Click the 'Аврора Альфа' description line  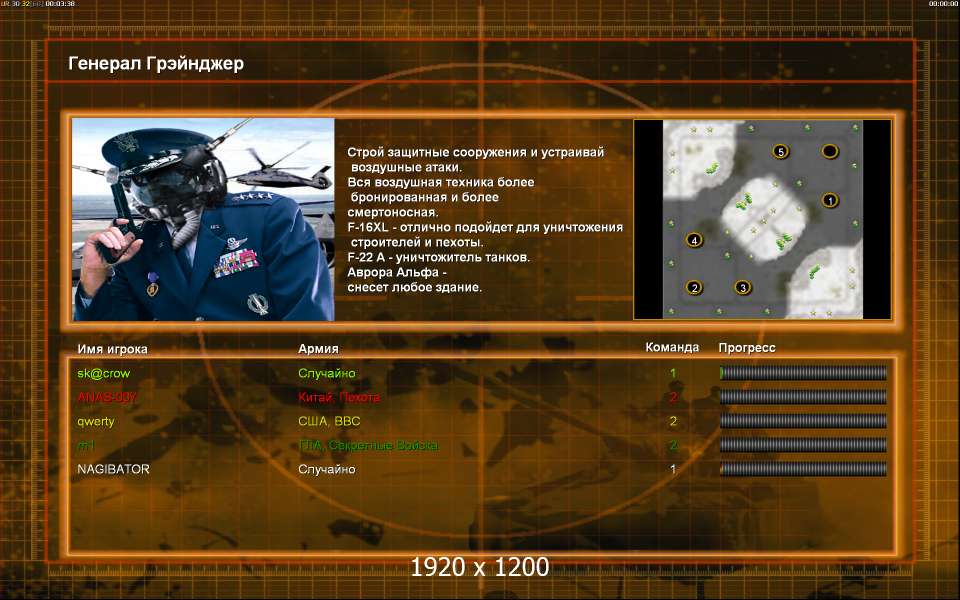point(397,272)
